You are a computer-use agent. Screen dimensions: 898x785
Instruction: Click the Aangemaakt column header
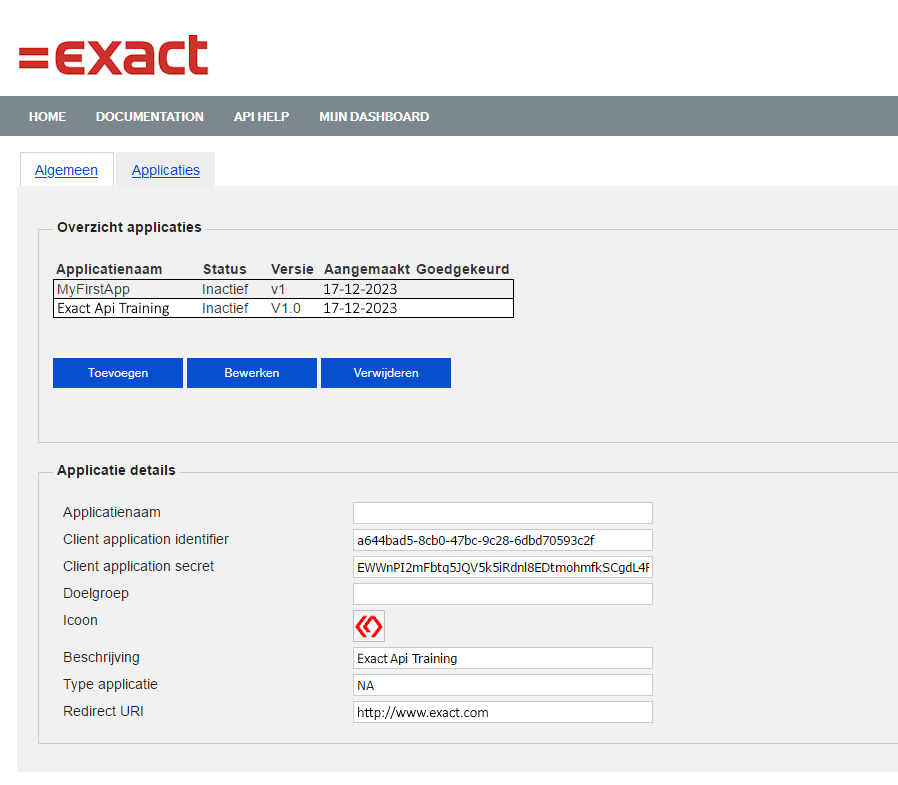367,269
